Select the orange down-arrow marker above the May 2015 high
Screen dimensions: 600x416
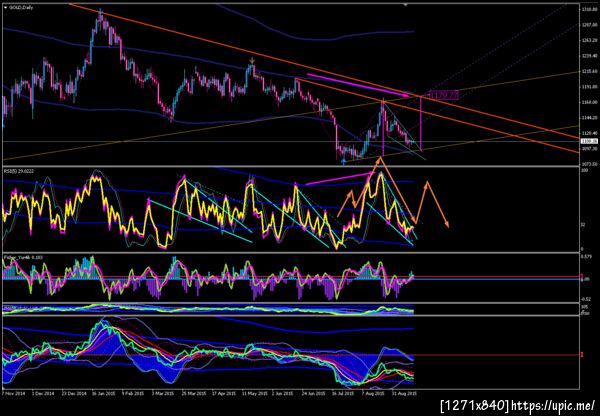(252, 60)
